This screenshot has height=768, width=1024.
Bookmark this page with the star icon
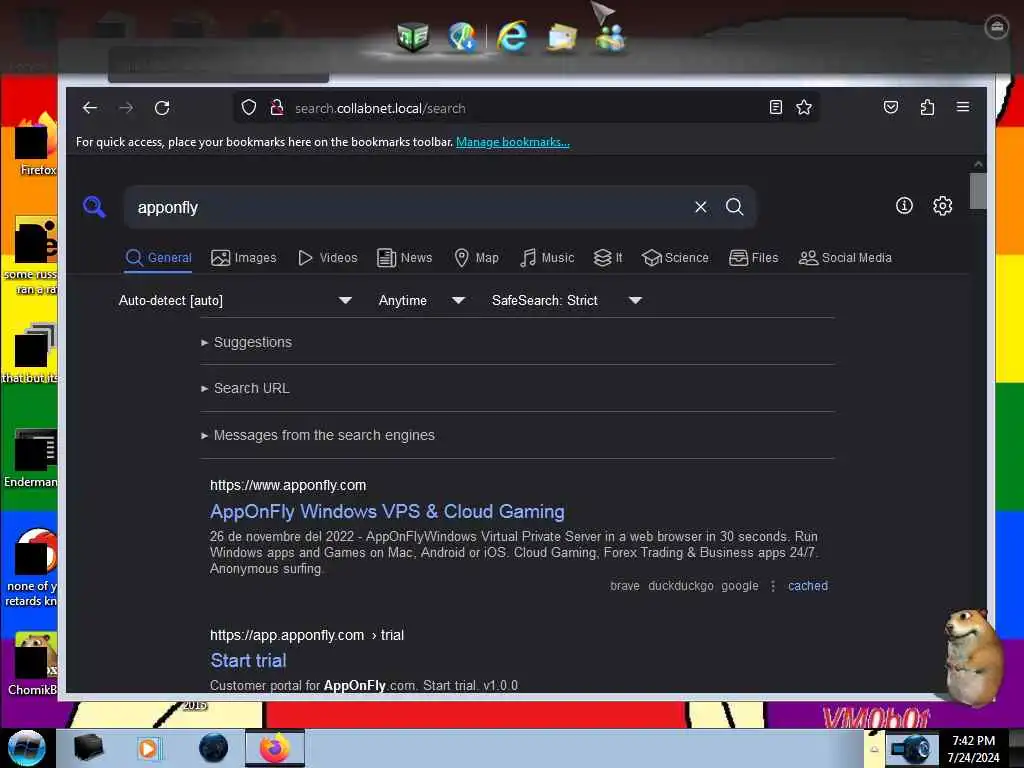coord(804,107)
